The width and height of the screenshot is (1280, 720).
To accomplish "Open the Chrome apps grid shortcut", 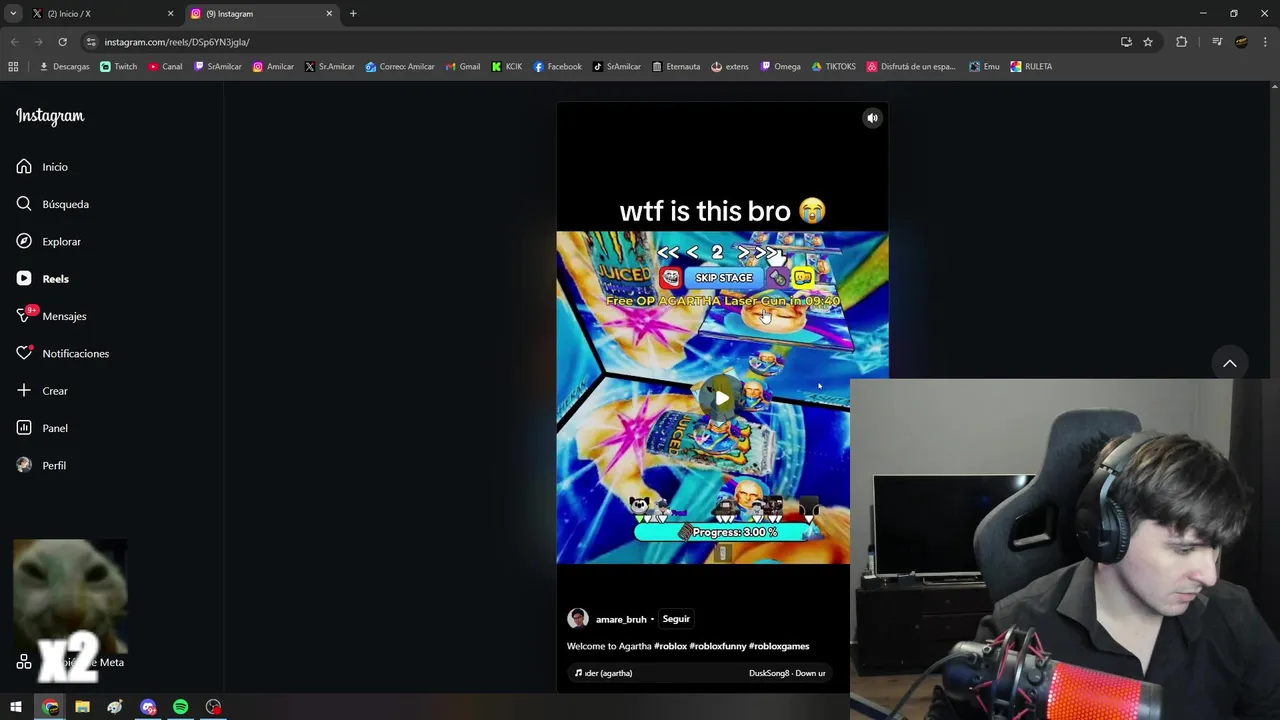I will [x=13, y=67].
